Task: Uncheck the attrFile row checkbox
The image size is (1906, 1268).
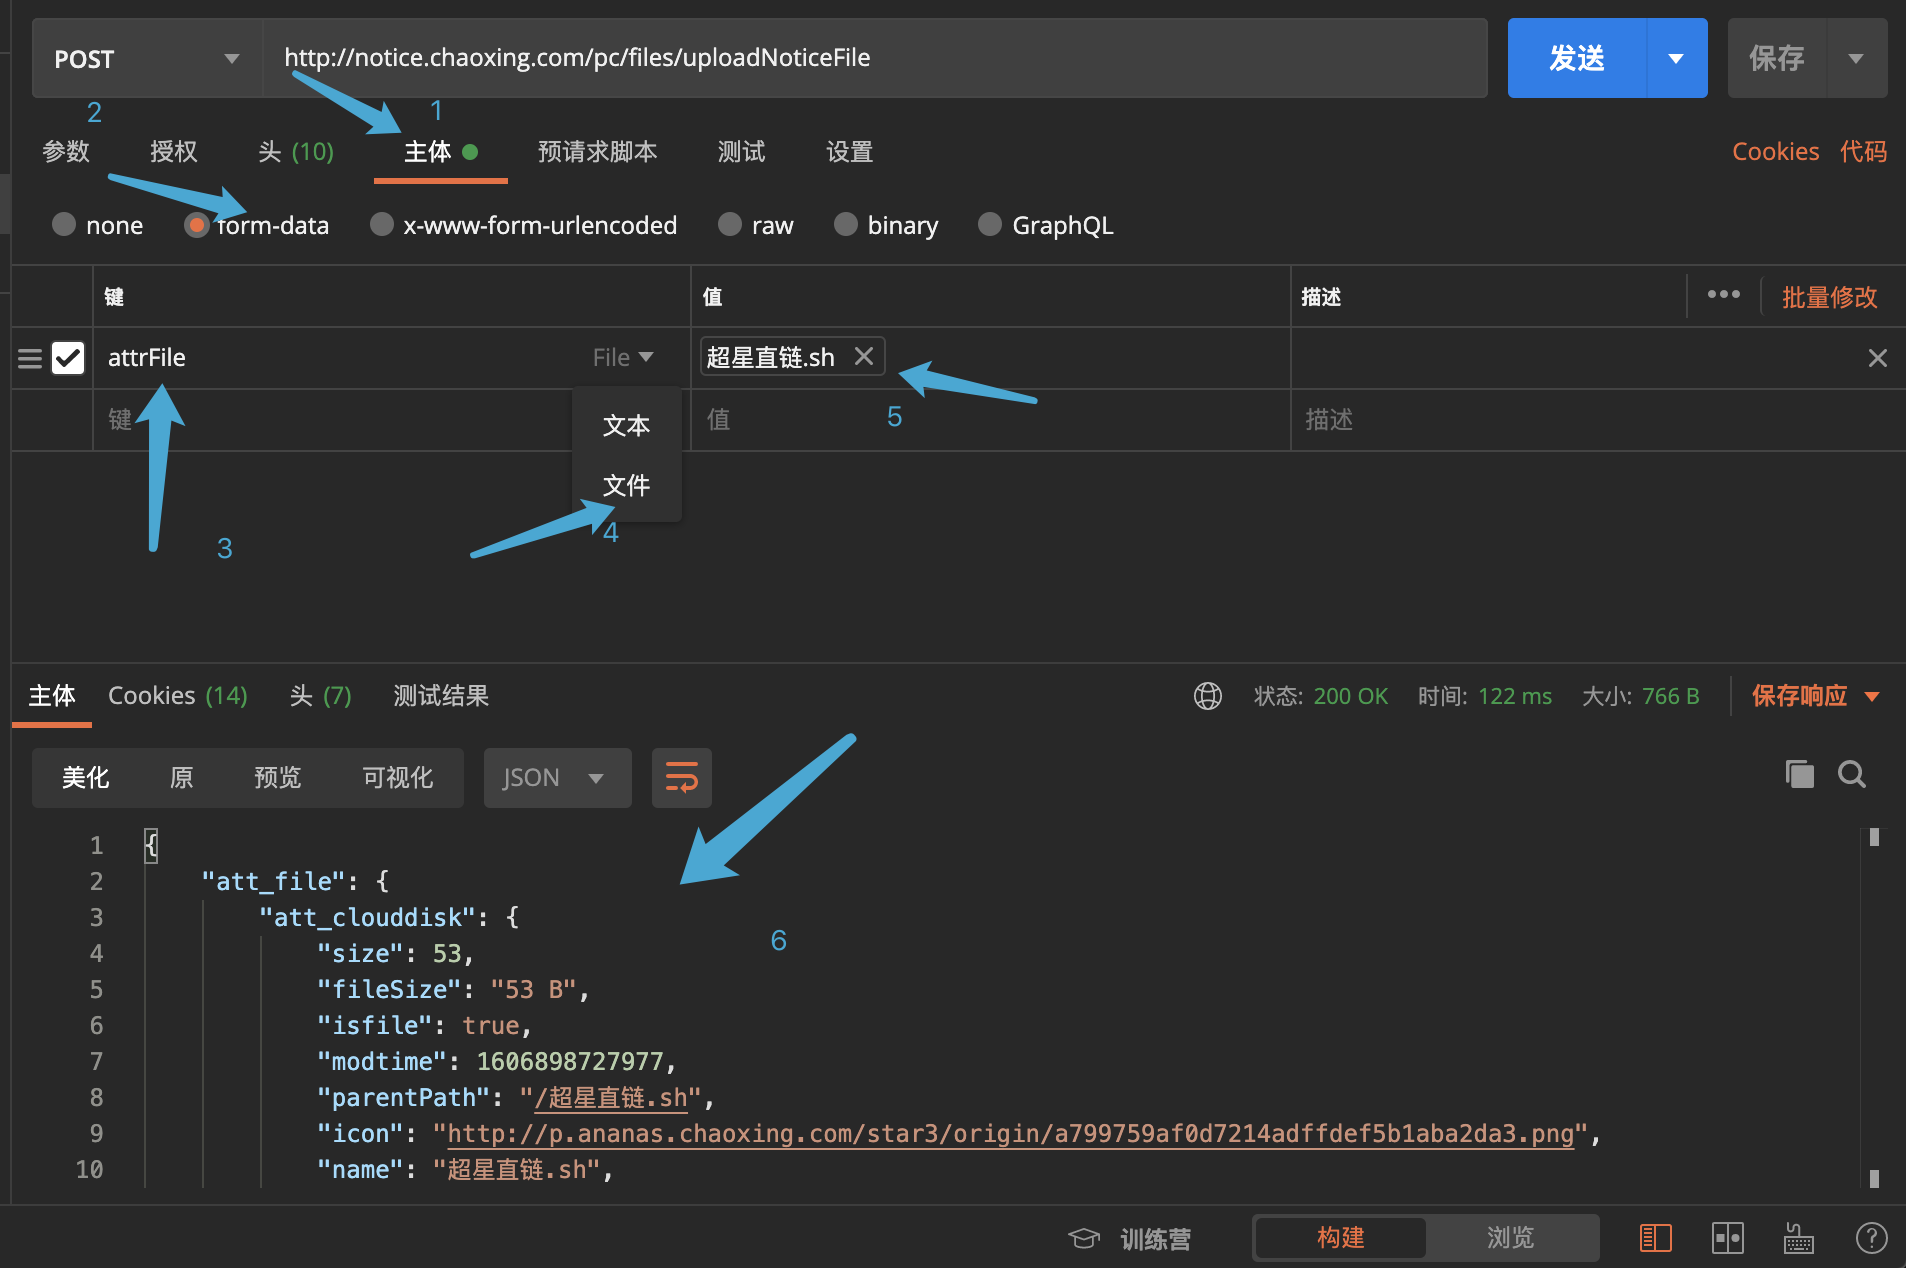Action: (x=68, y=357)
